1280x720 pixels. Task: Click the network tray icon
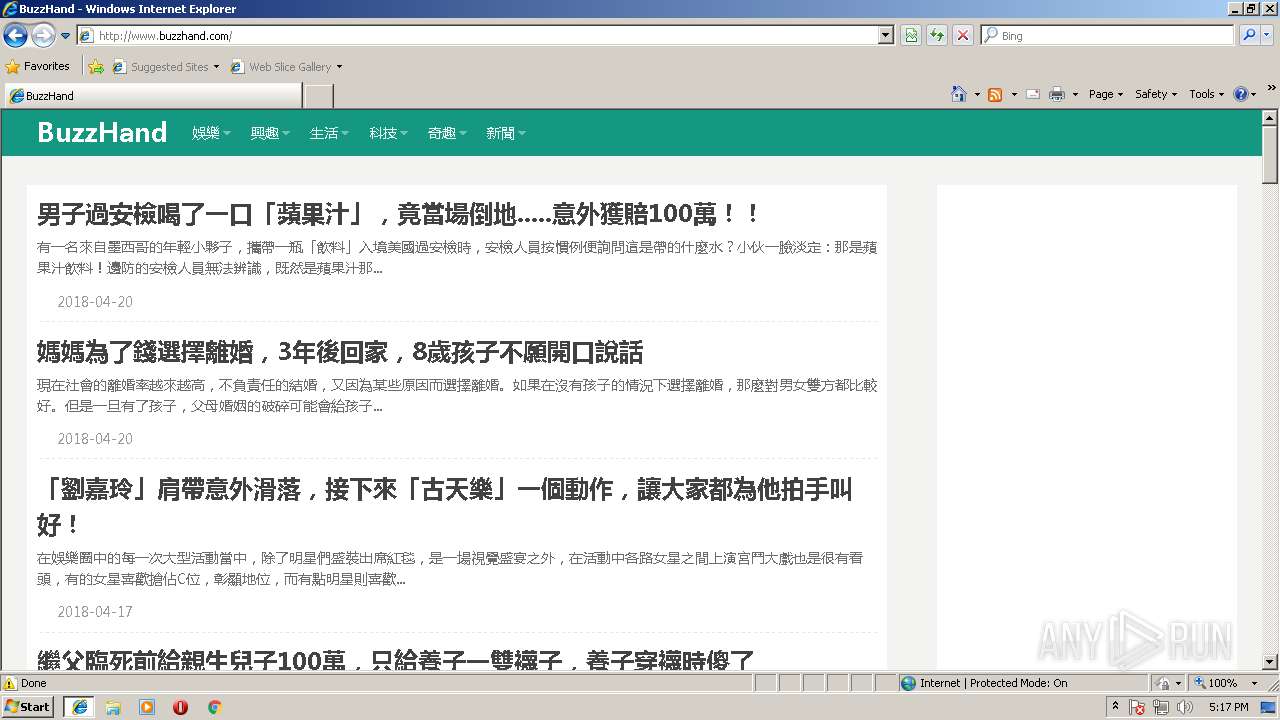(x=1161, y=707)
